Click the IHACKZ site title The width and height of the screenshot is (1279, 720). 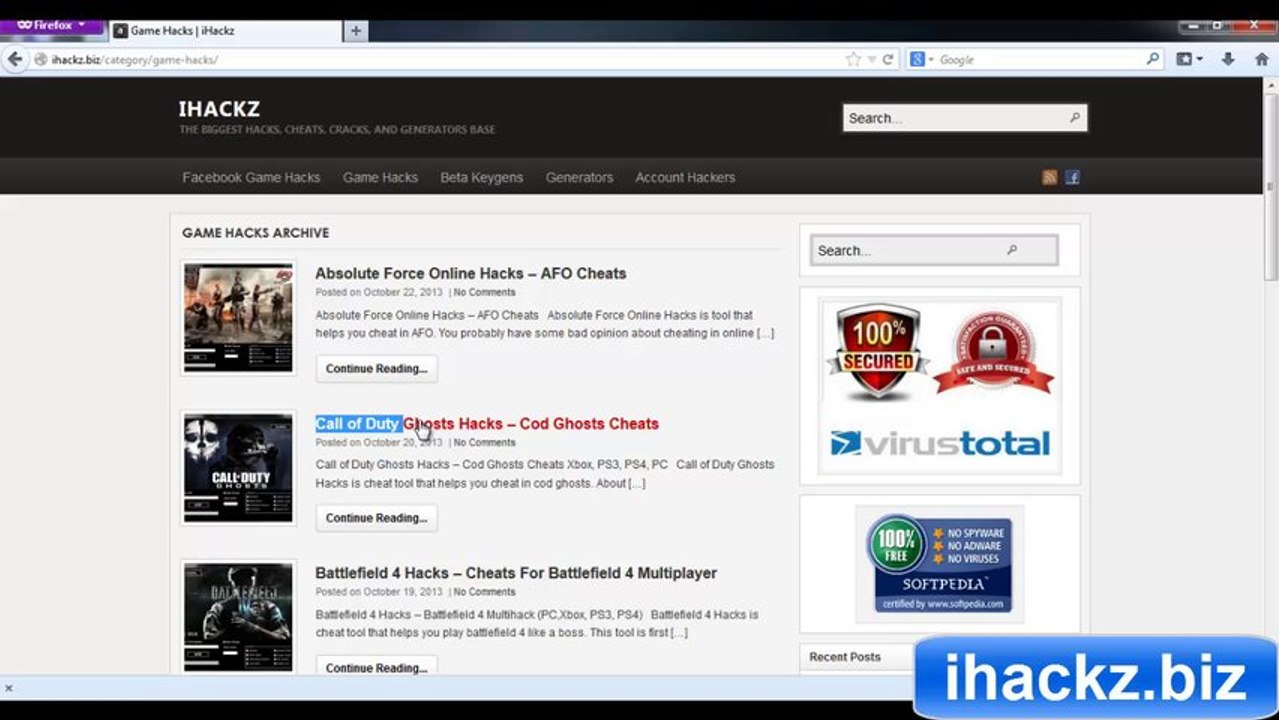(x=219, y=108)
